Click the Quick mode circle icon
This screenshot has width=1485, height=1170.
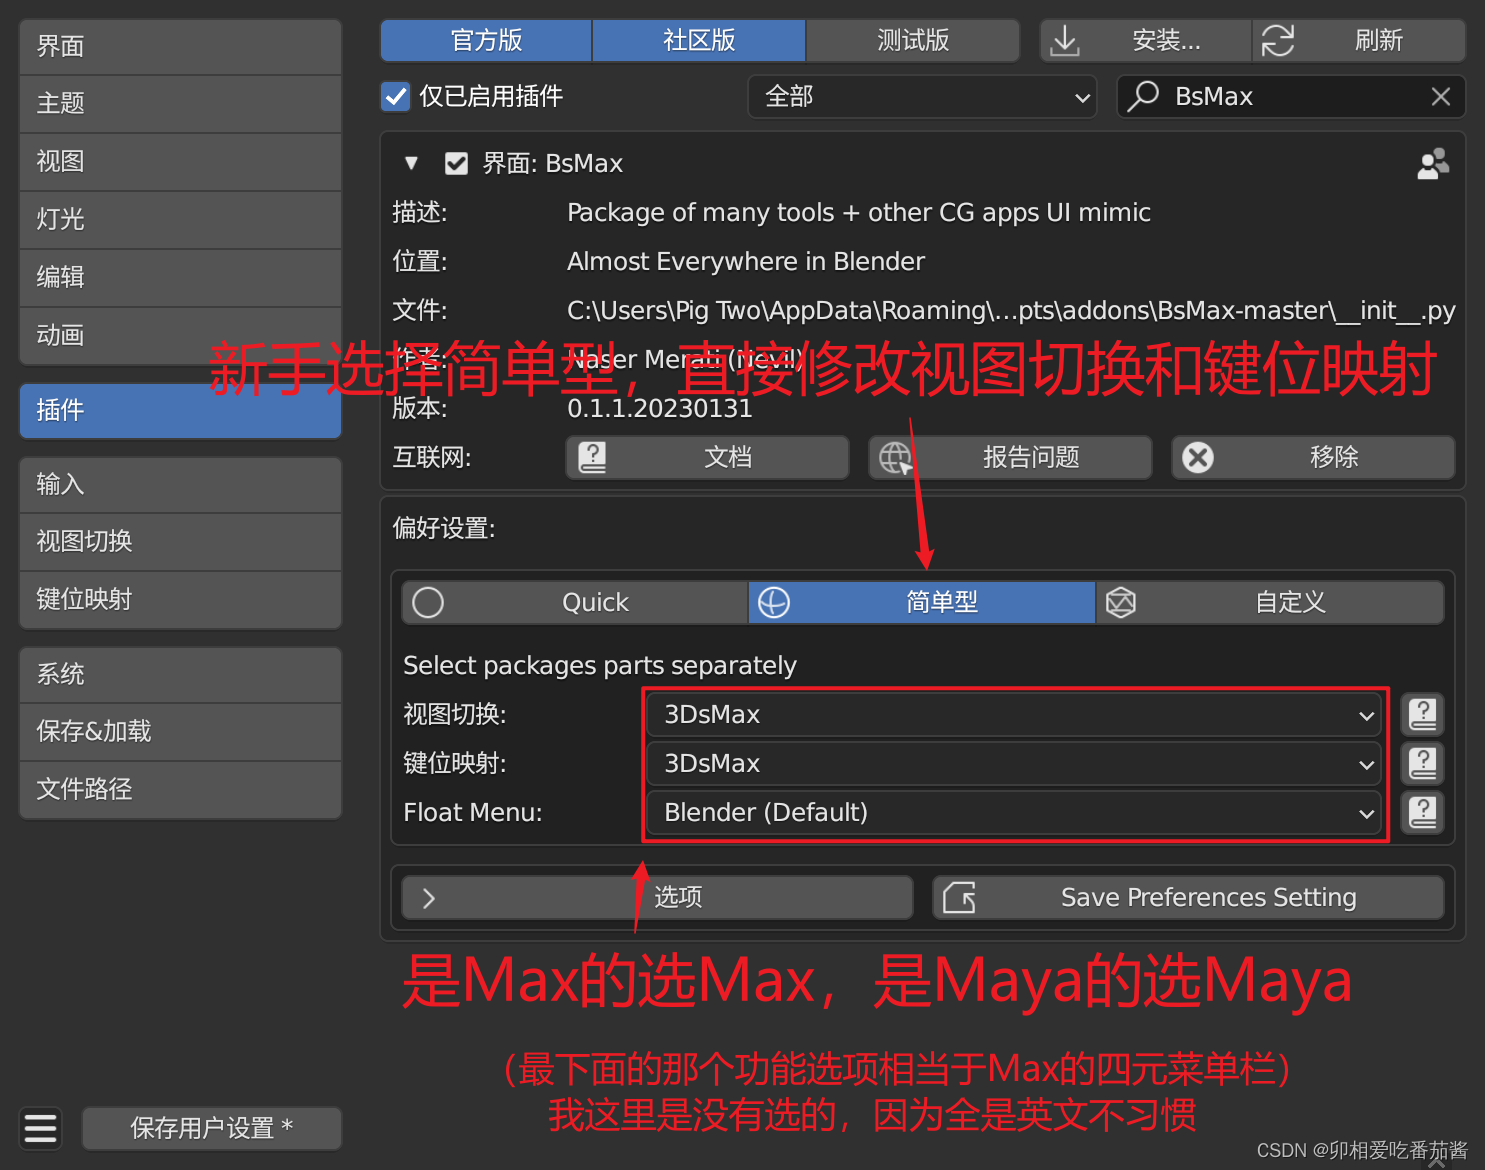pos(428,603)
